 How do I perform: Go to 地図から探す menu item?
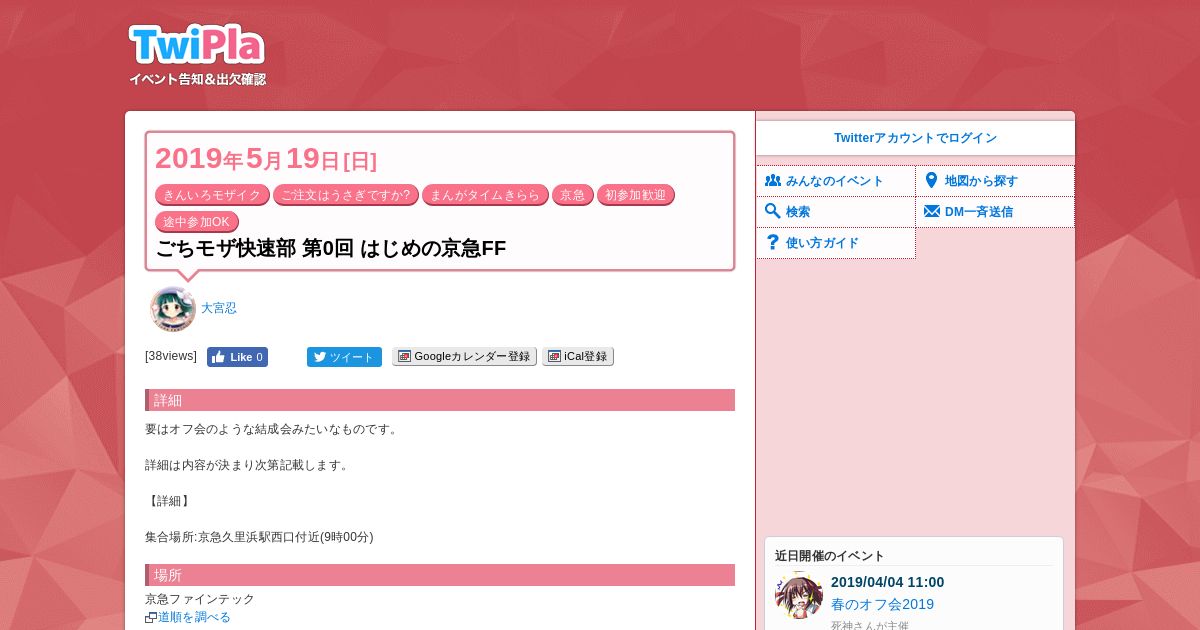(995, 181)
